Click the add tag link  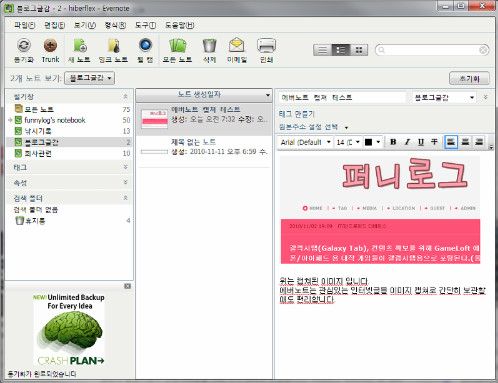tap(296, 114)
